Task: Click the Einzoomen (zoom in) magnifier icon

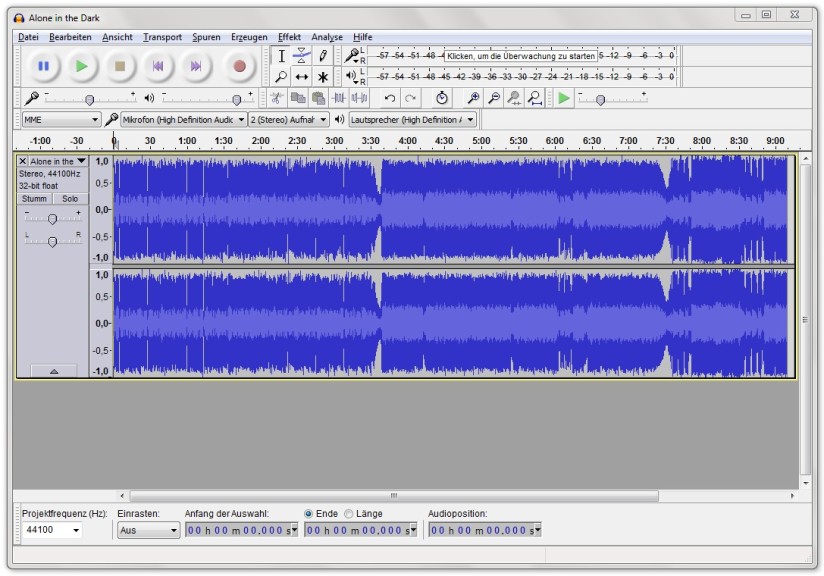Action: point(472,97)
